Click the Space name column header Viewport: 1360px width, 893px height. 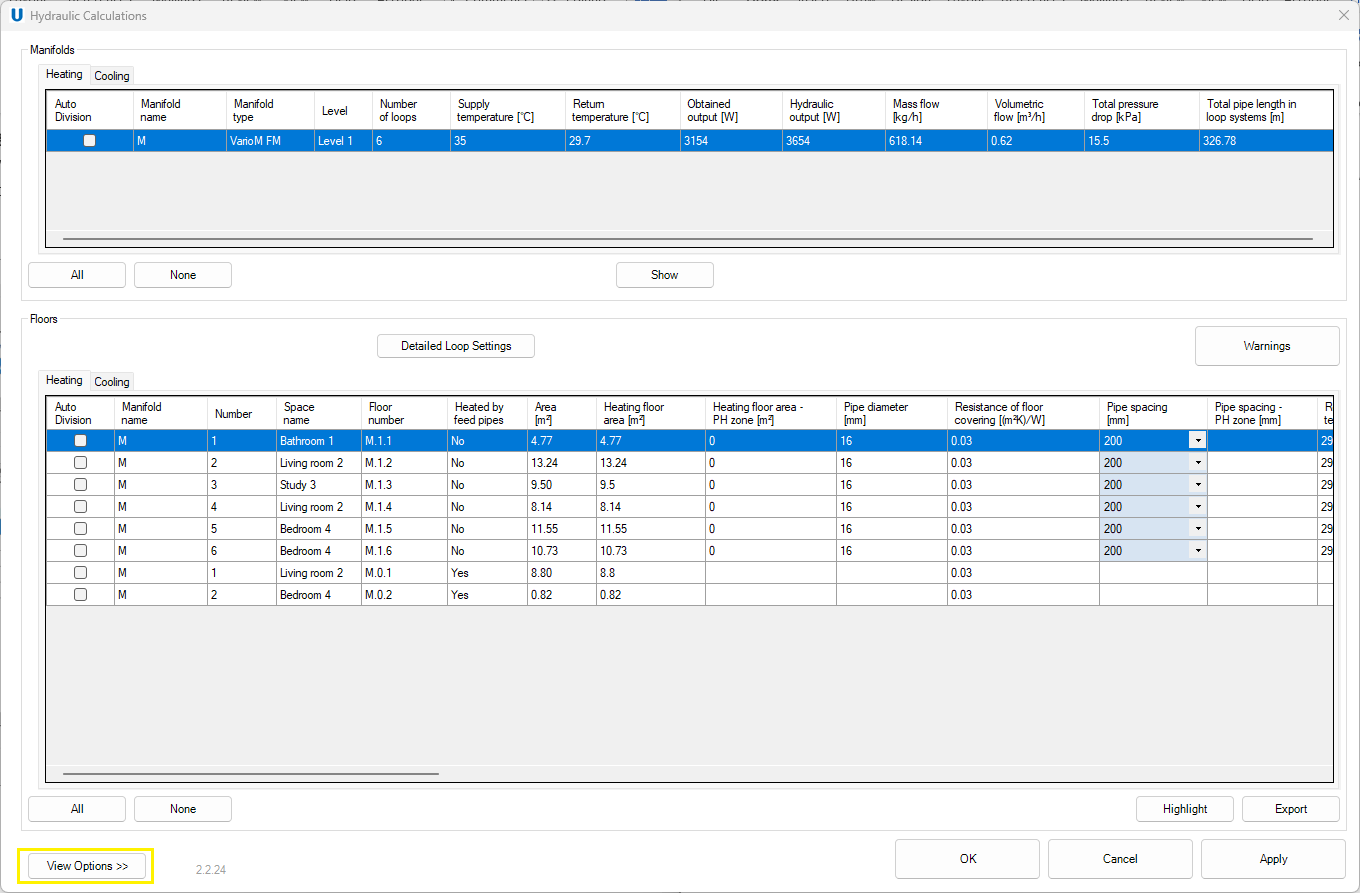[x=319, y=413]
